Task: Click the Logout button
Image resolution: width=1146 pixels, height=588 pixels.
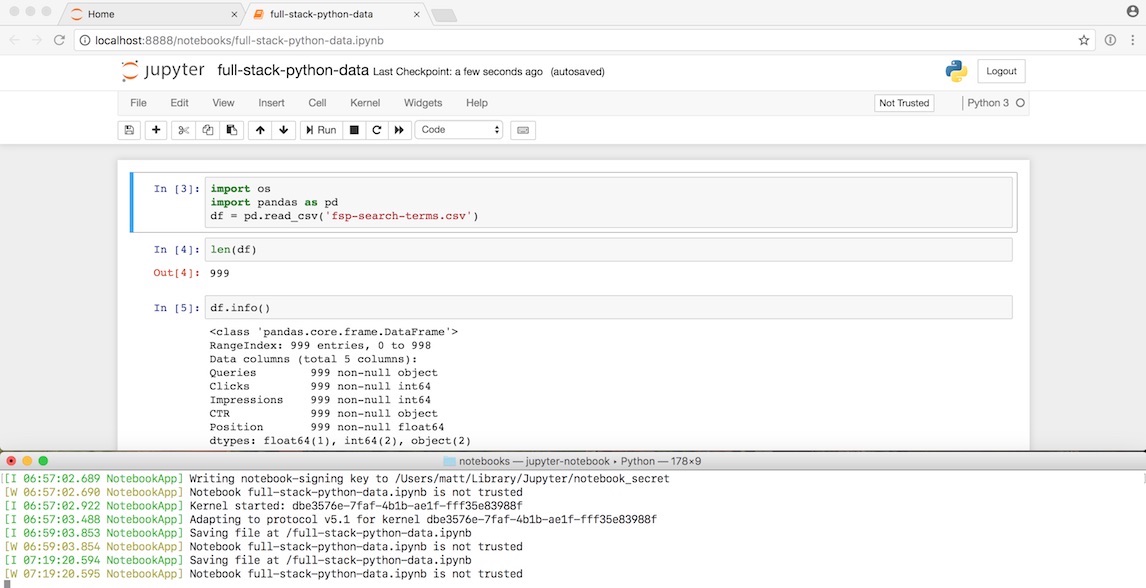Action: pyautogui.click(x=1000, y=71)
